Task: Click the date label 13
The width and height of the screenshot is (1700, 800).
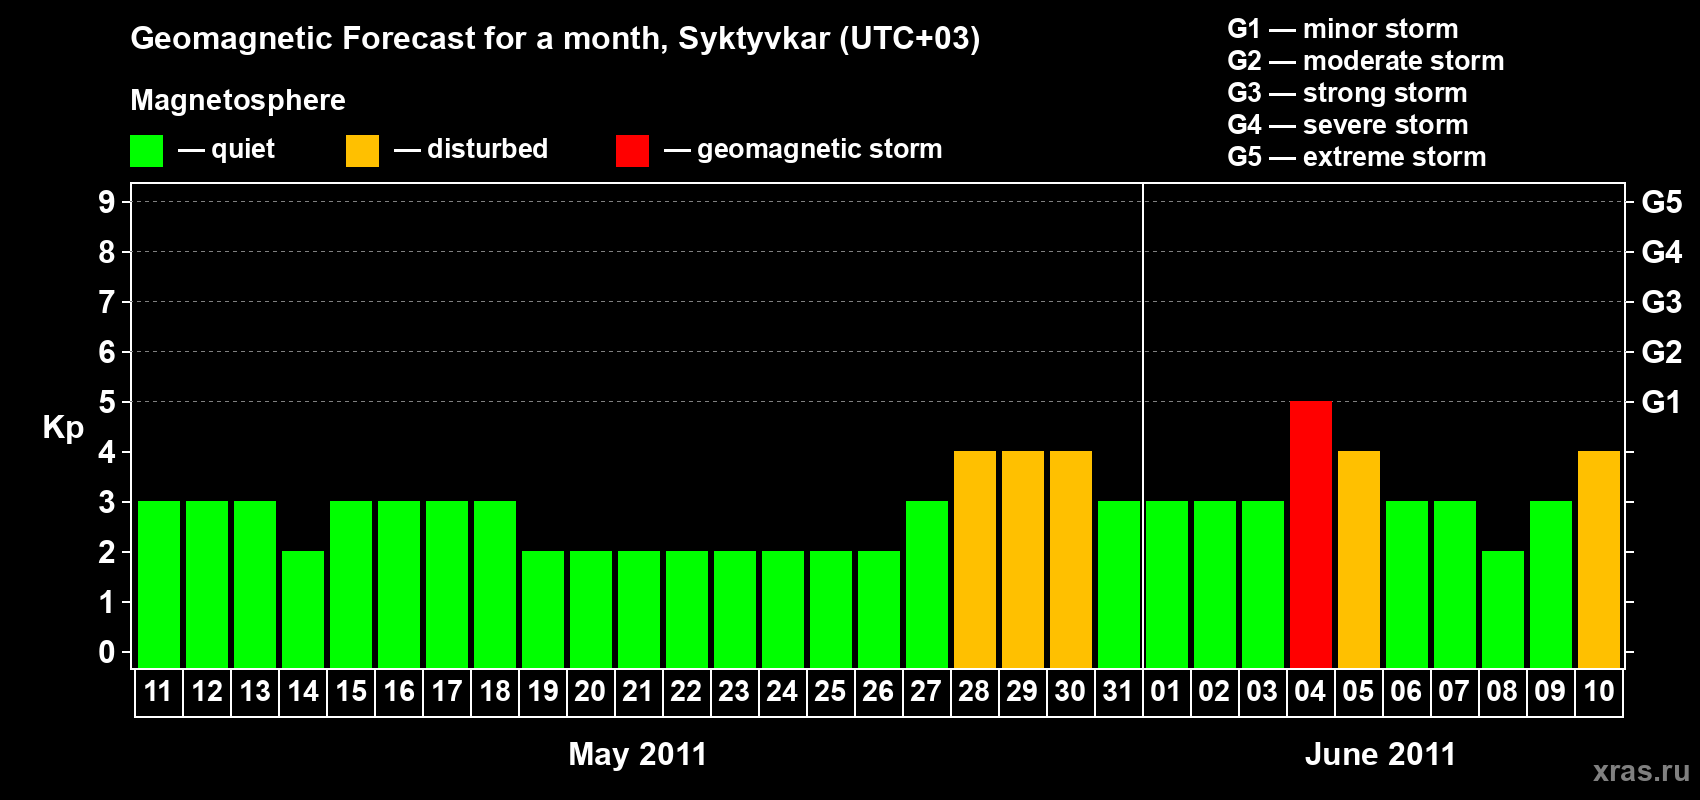Action: 255,692
